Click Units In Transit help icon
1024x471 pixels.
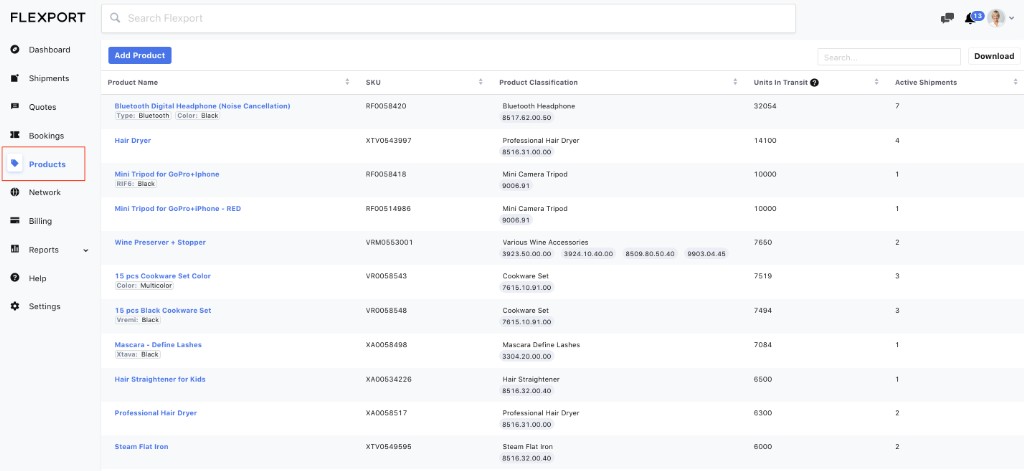[x=814, y=82]
